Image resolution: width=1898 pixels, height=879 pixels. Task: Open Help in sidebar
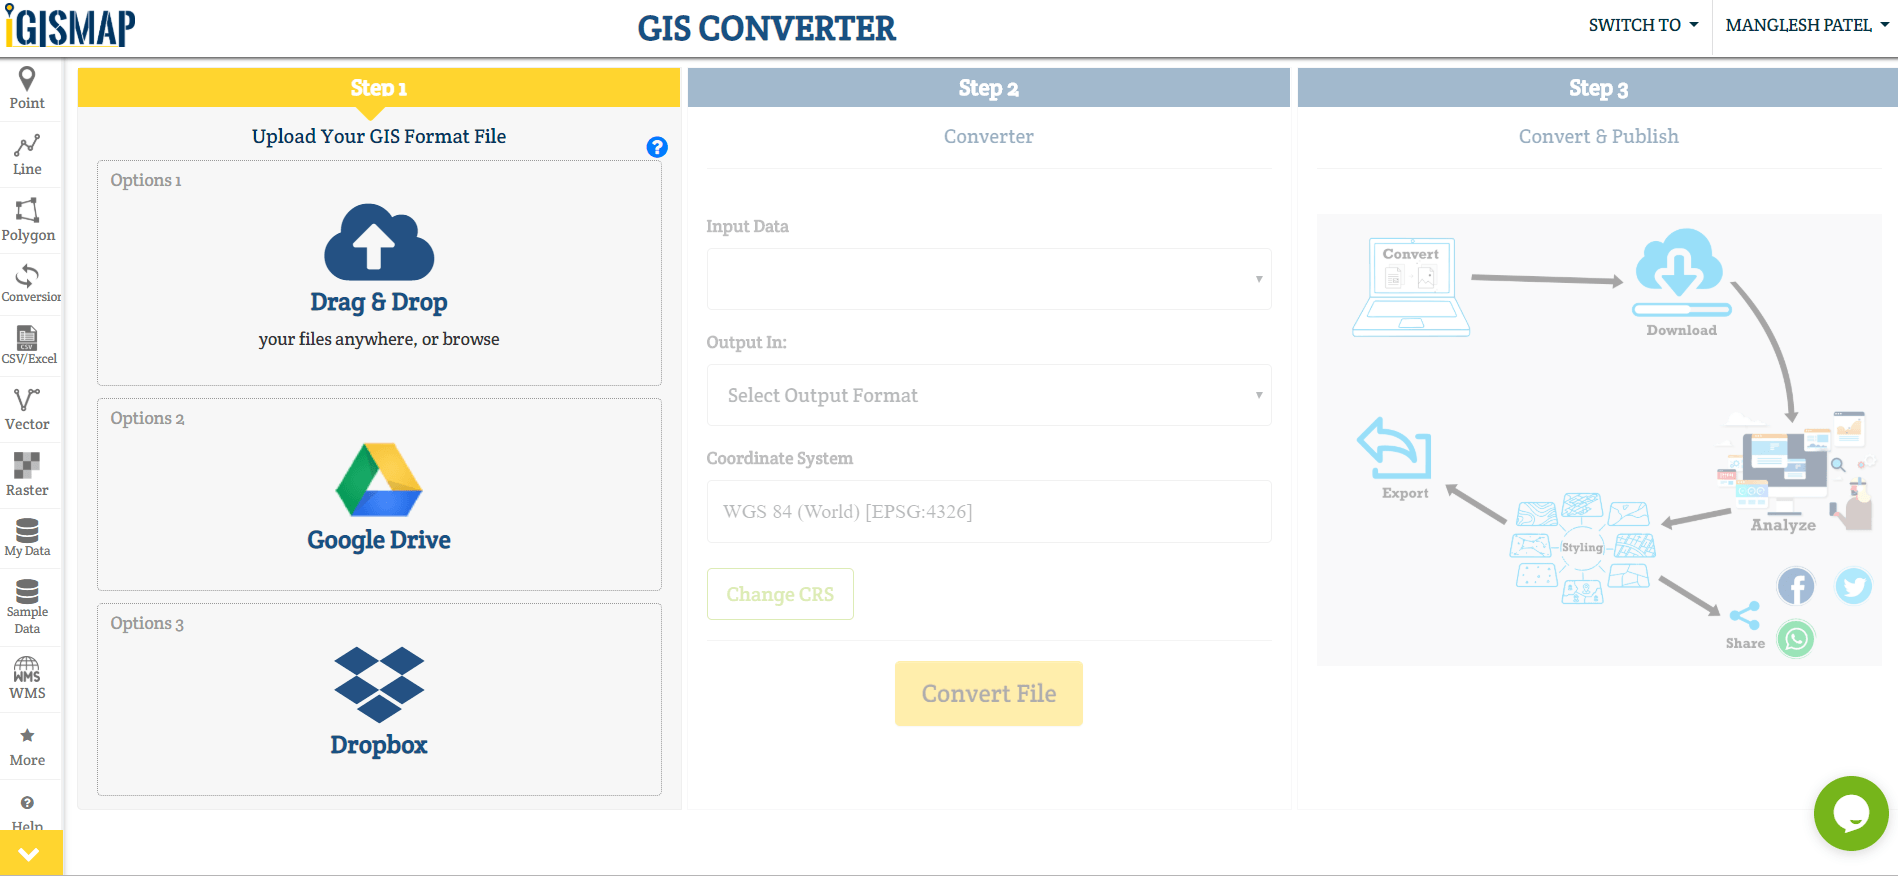click(27, 813)
